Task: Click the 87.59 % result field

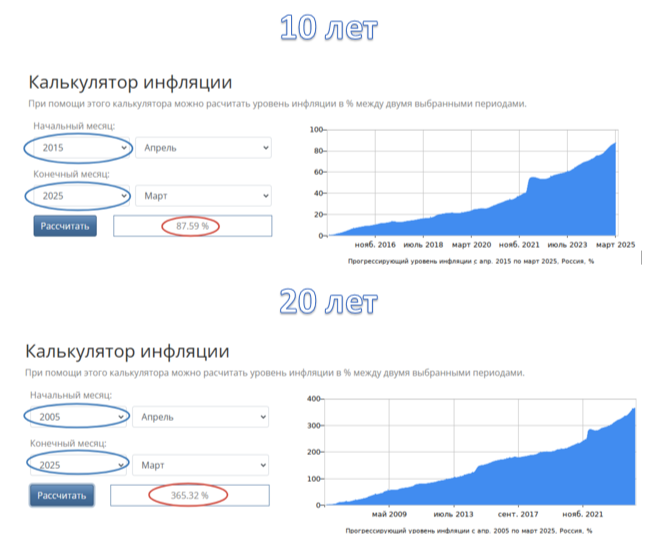Action: [193, 226]
